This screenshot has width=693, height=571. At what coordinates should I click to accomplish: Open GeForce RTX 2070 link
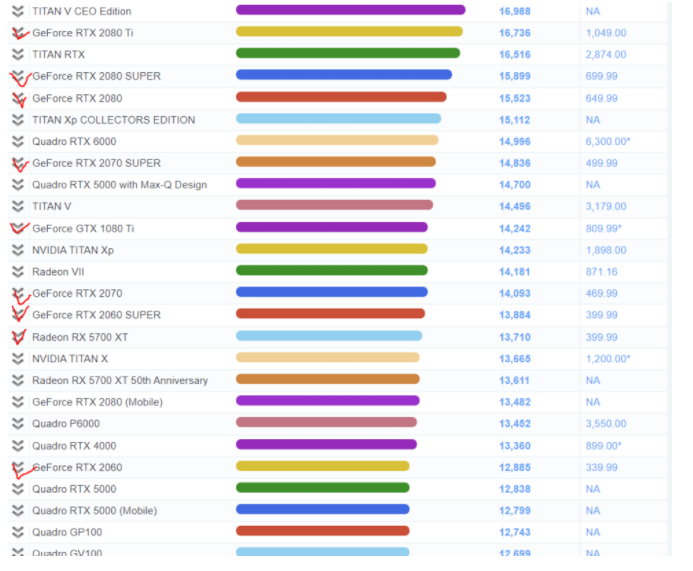pyautogui.click(x=77, y=293)
